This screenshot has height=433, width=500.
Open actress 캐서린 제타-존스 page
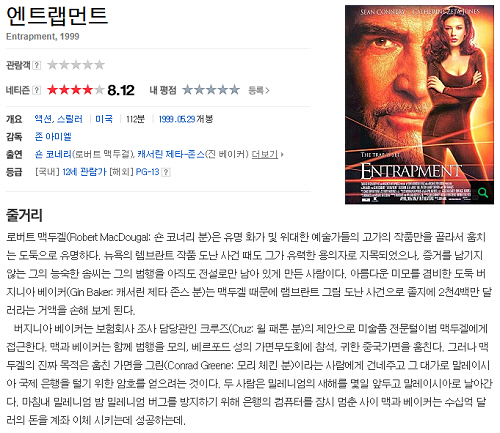[x=171, y=154]
